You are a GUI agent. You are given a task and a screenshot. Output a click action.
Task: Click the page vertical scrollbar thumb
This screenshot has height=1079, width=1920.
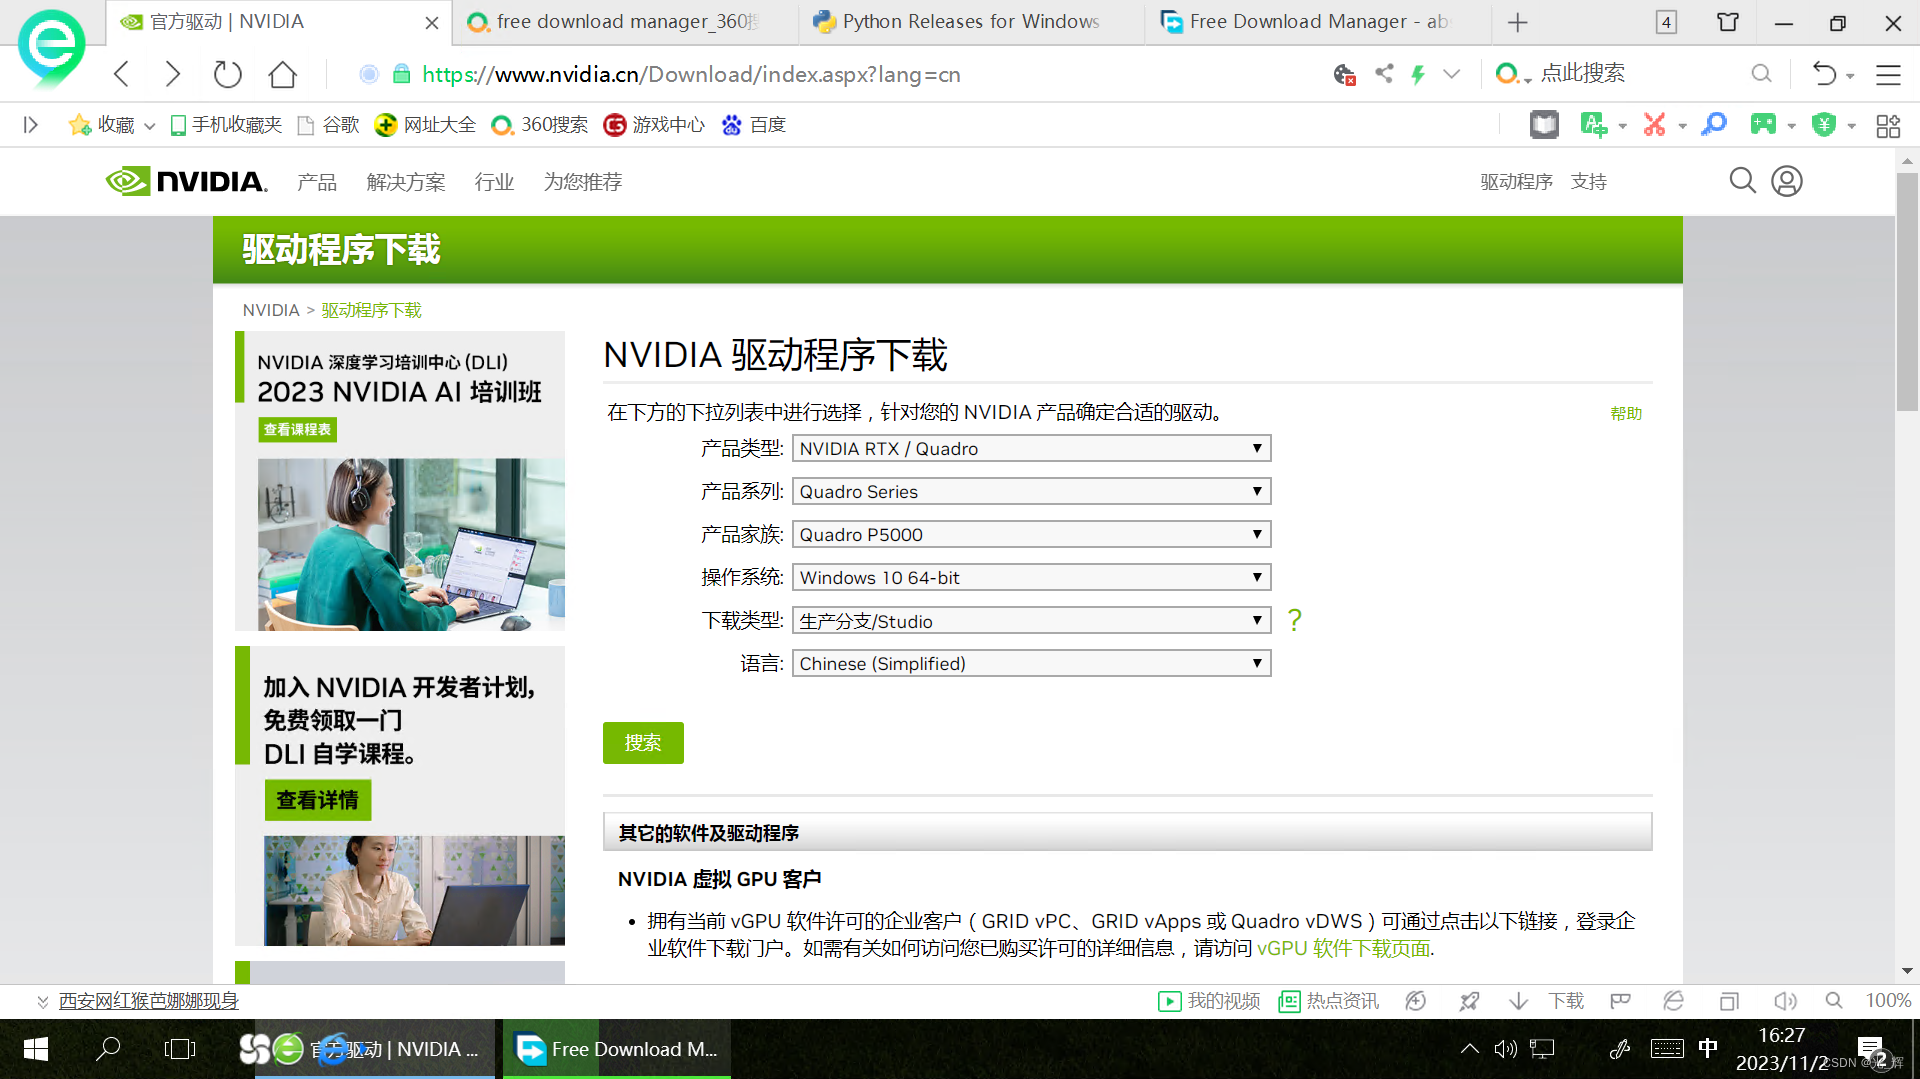1907,290
